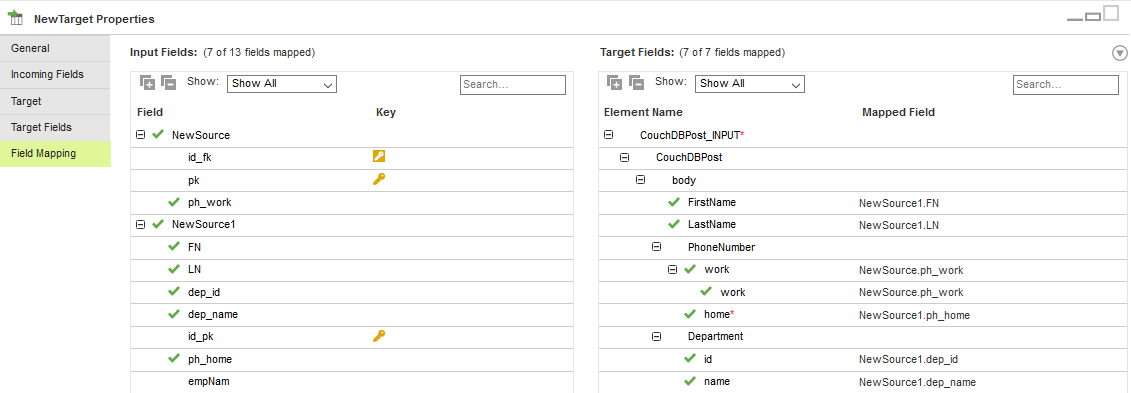Screen dimensions: 1131x393
Task: Open Target Fields Show All dropdown
Action: coord(750,84)
